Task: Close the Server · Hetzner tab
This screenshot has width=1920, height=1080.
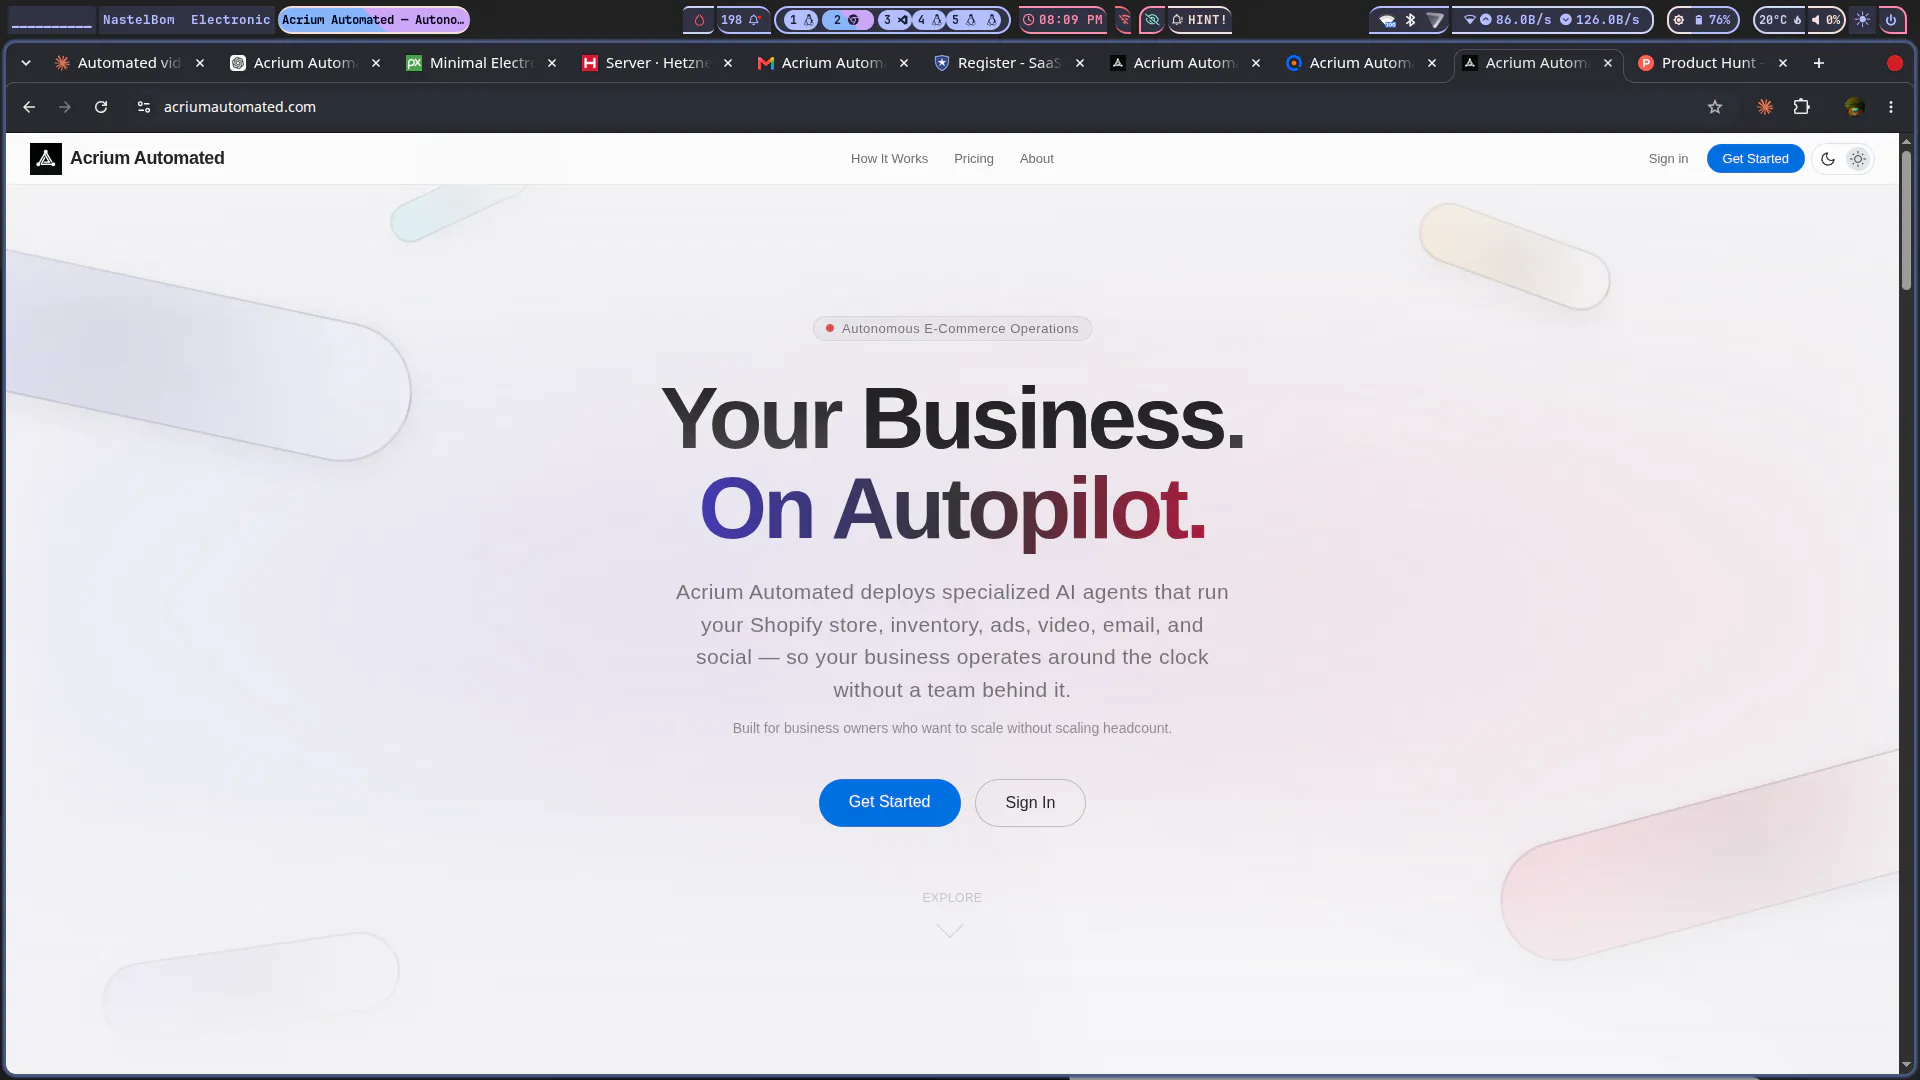Action: [x=728, y=63]
